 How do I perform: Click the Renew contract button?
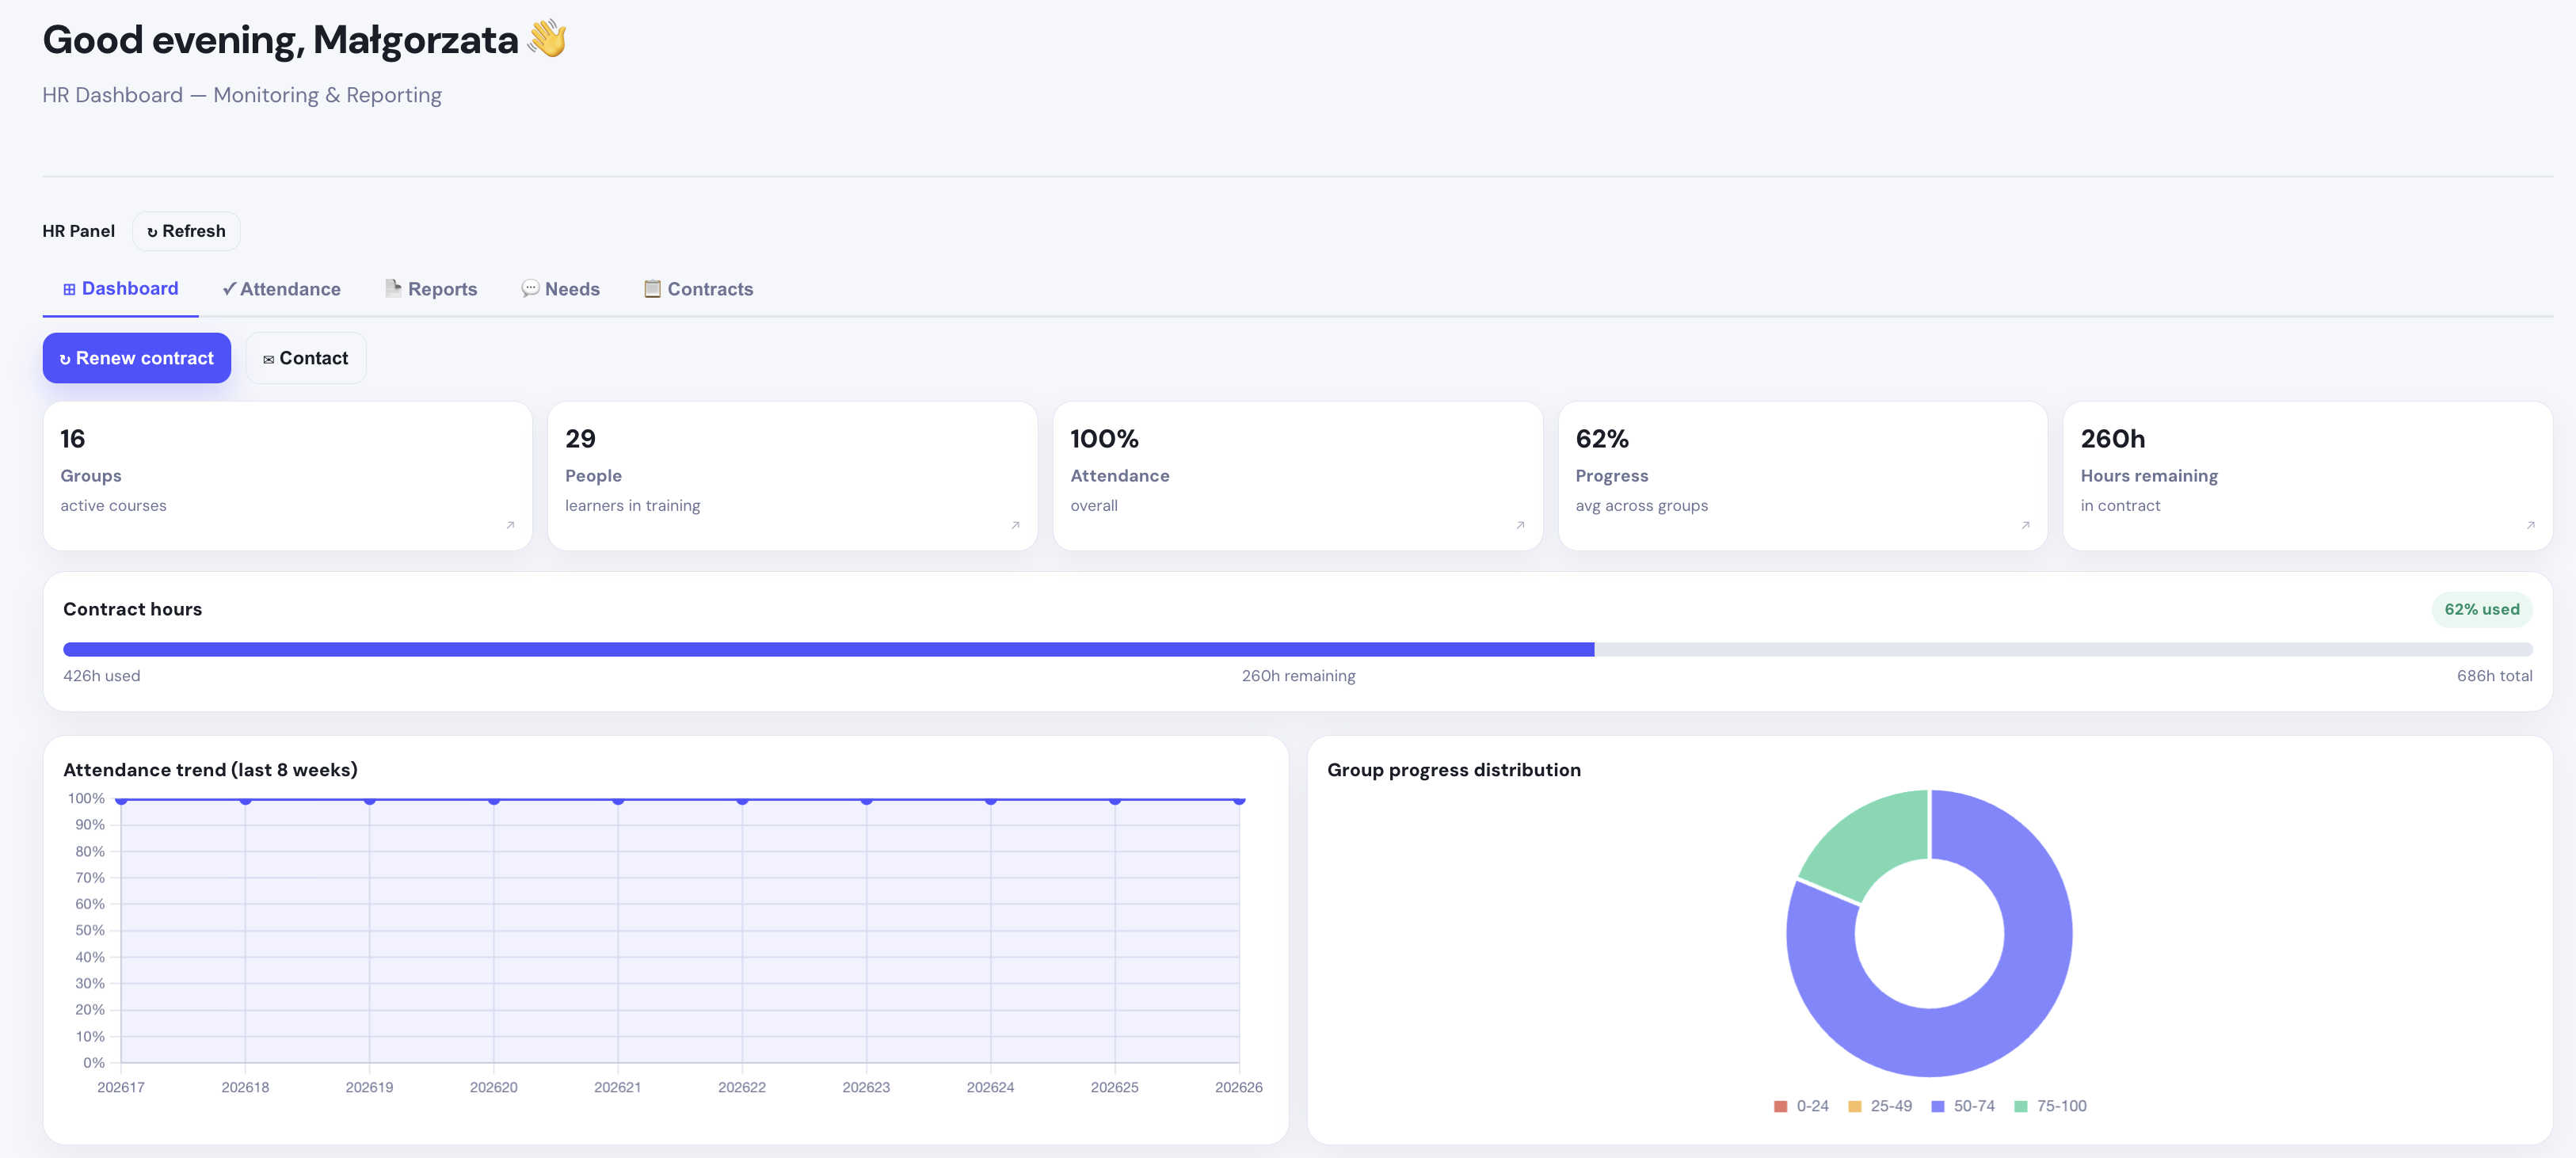pyautogui.click(x=137, y=358)
